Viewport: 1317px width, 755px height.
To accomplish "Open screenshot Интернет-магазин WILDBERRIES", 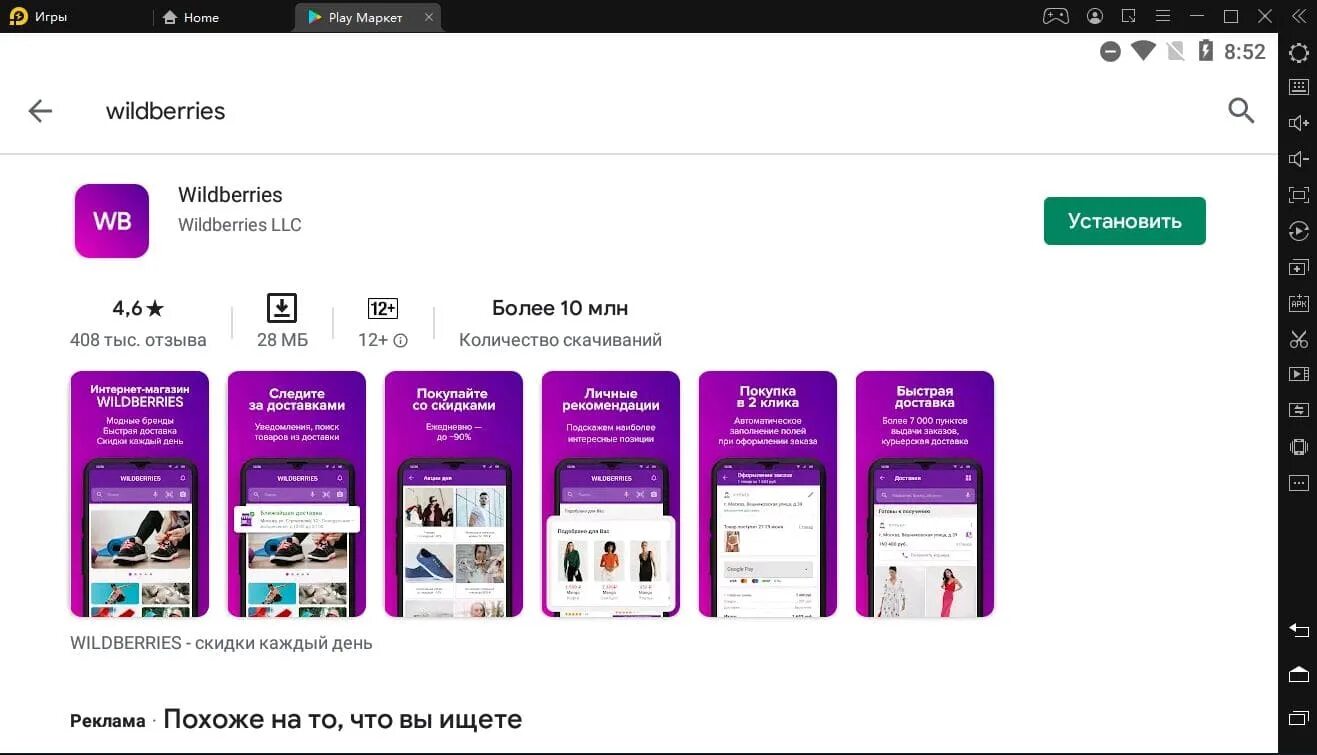I will pos(139,494).
